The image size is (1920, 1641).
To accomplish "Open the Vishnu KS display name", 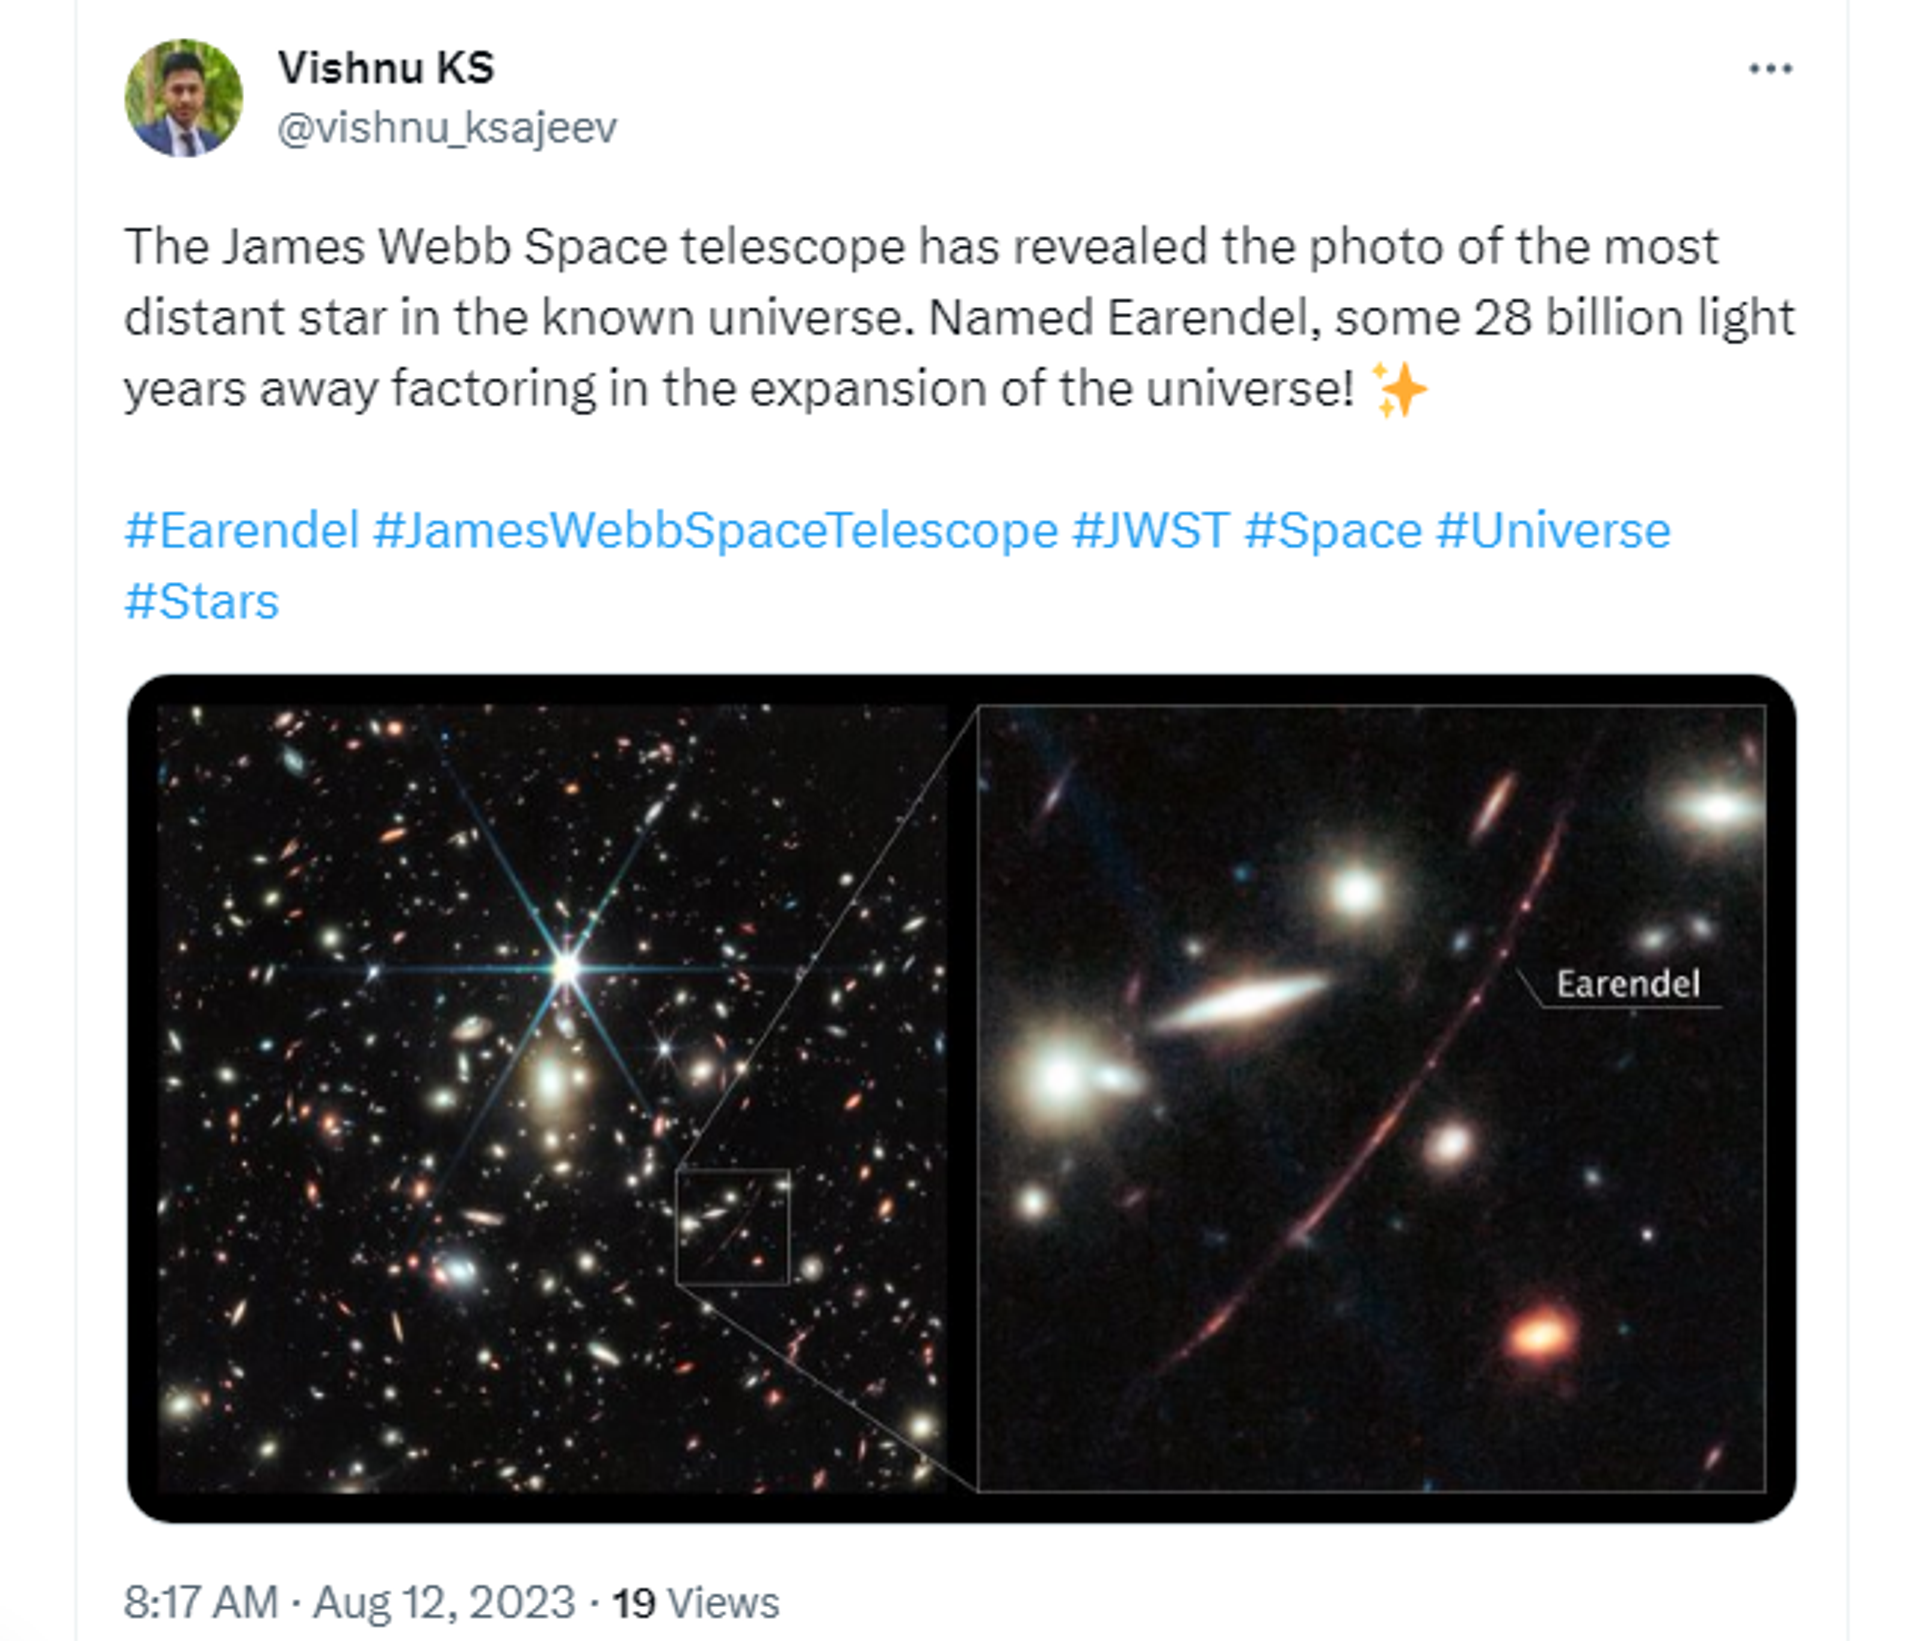I will [386, 68].
